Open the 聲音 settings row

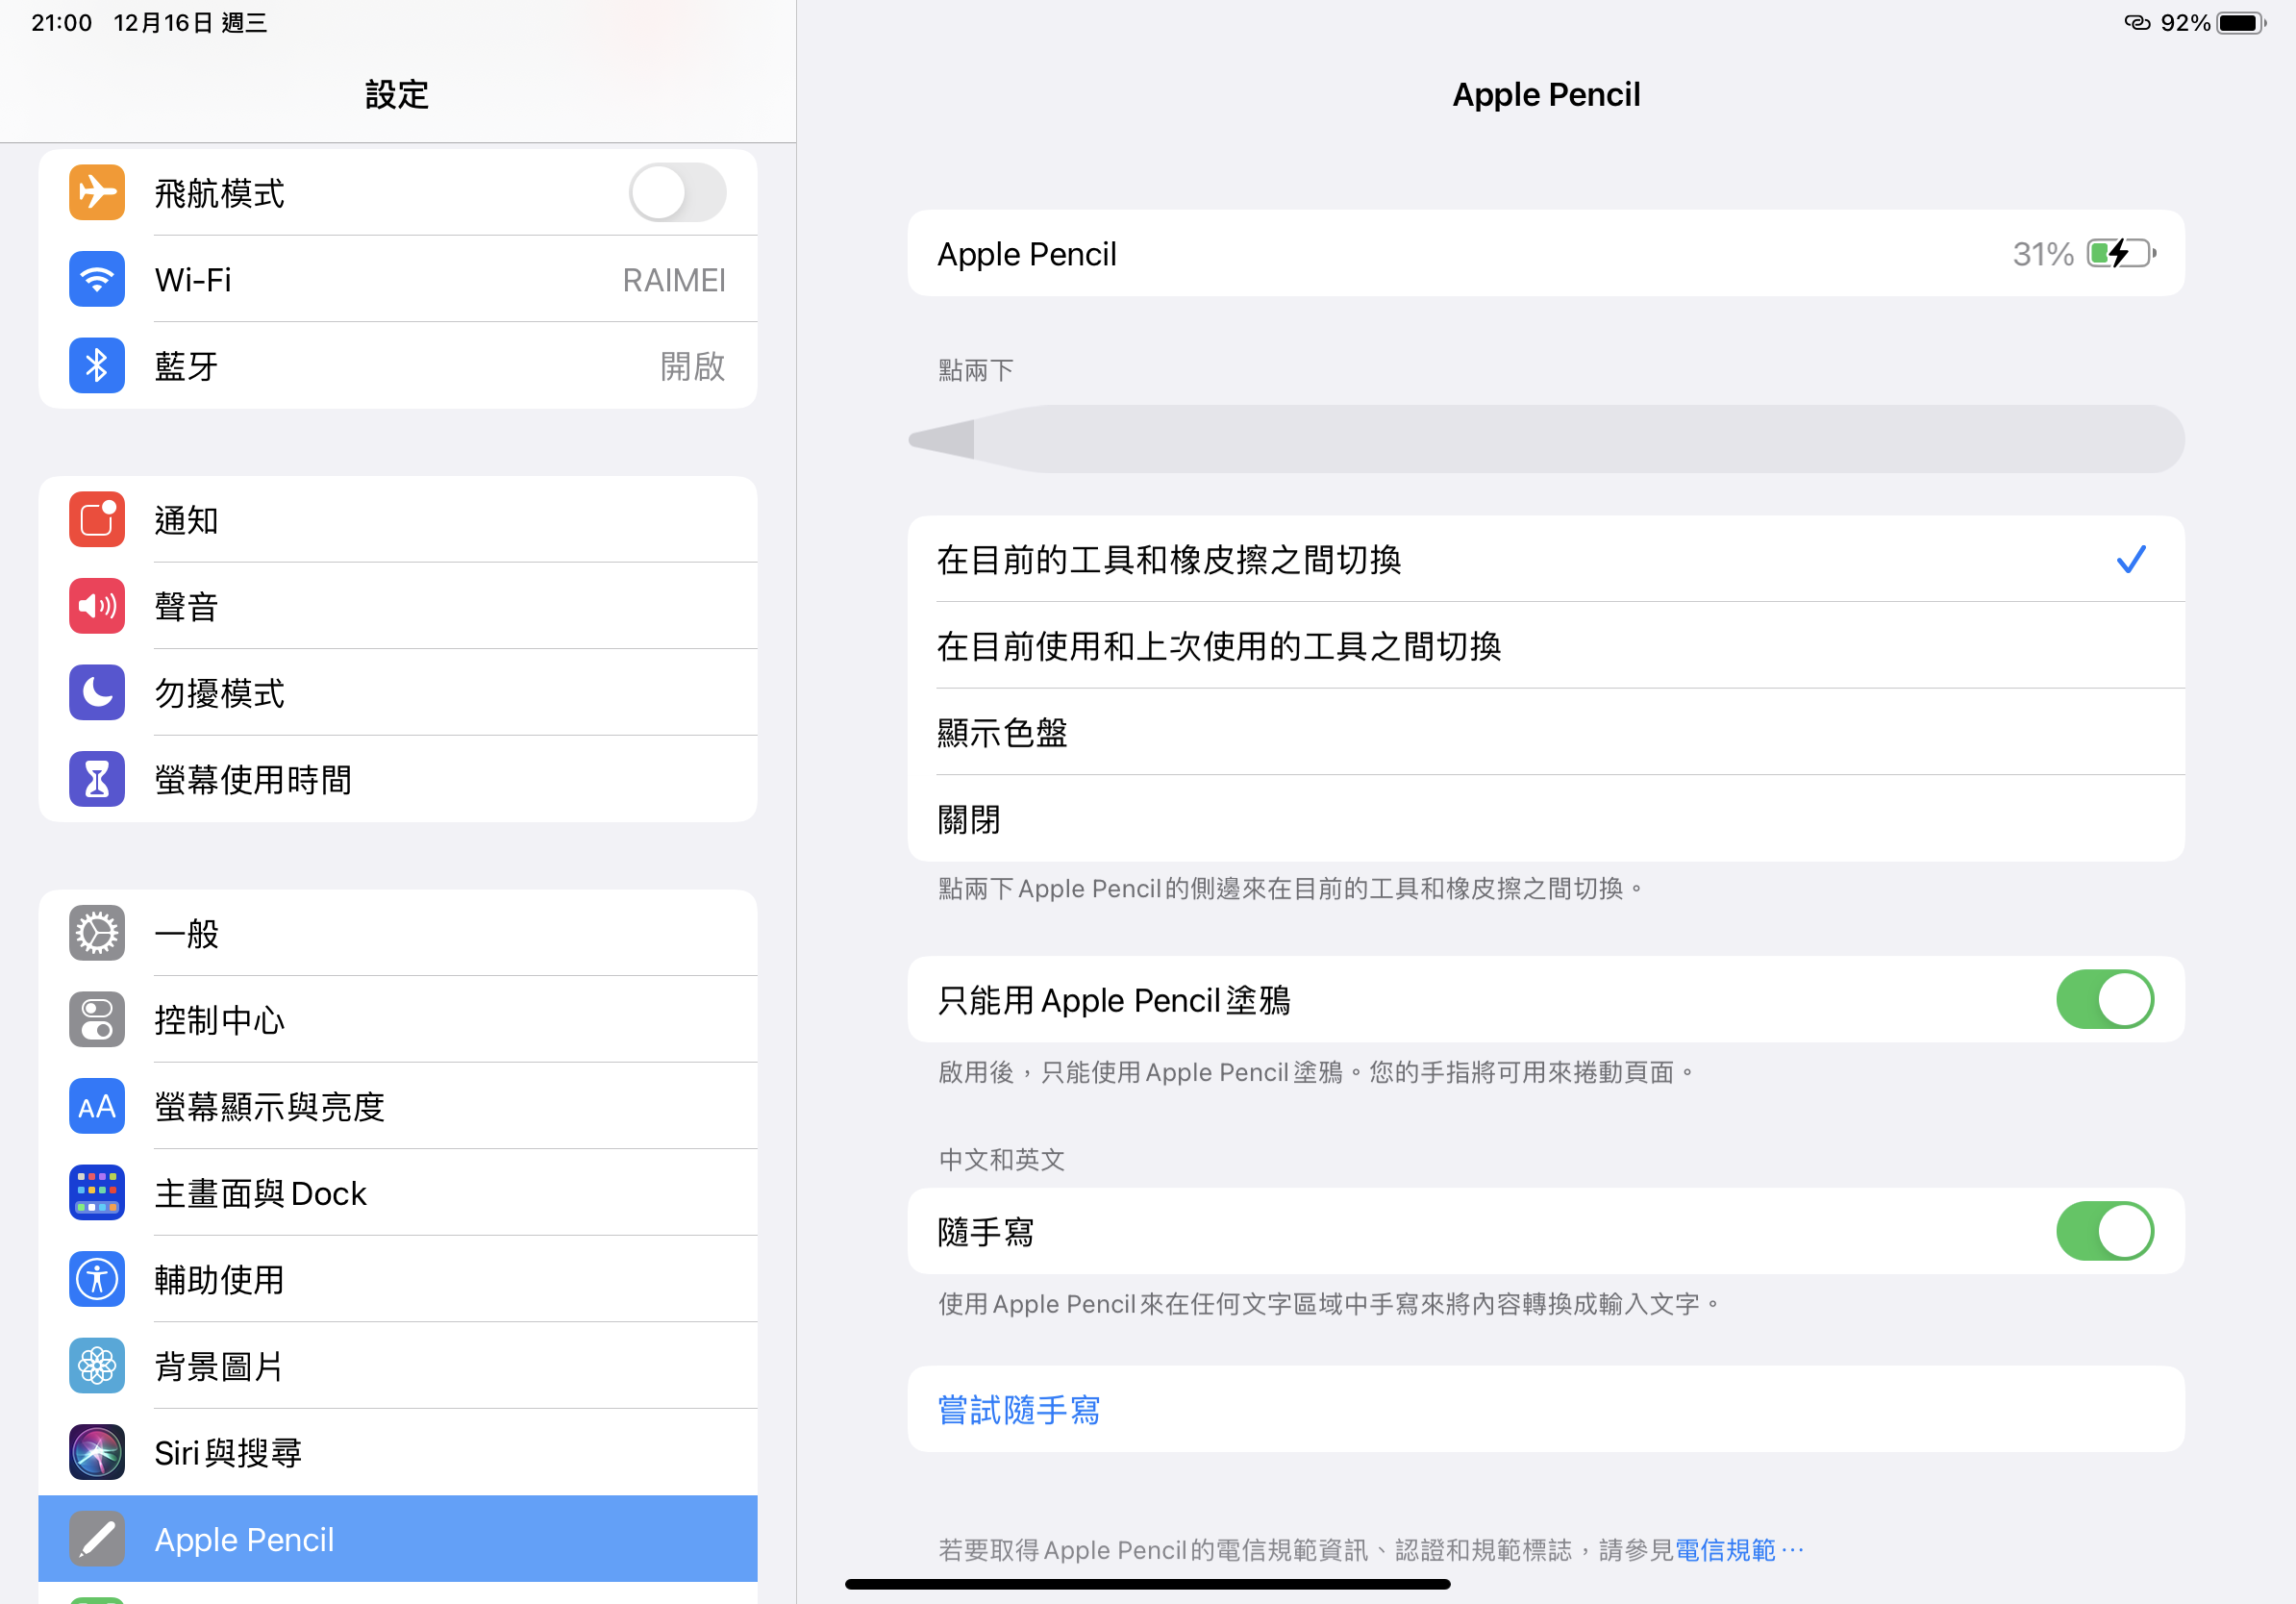(397, 606)
